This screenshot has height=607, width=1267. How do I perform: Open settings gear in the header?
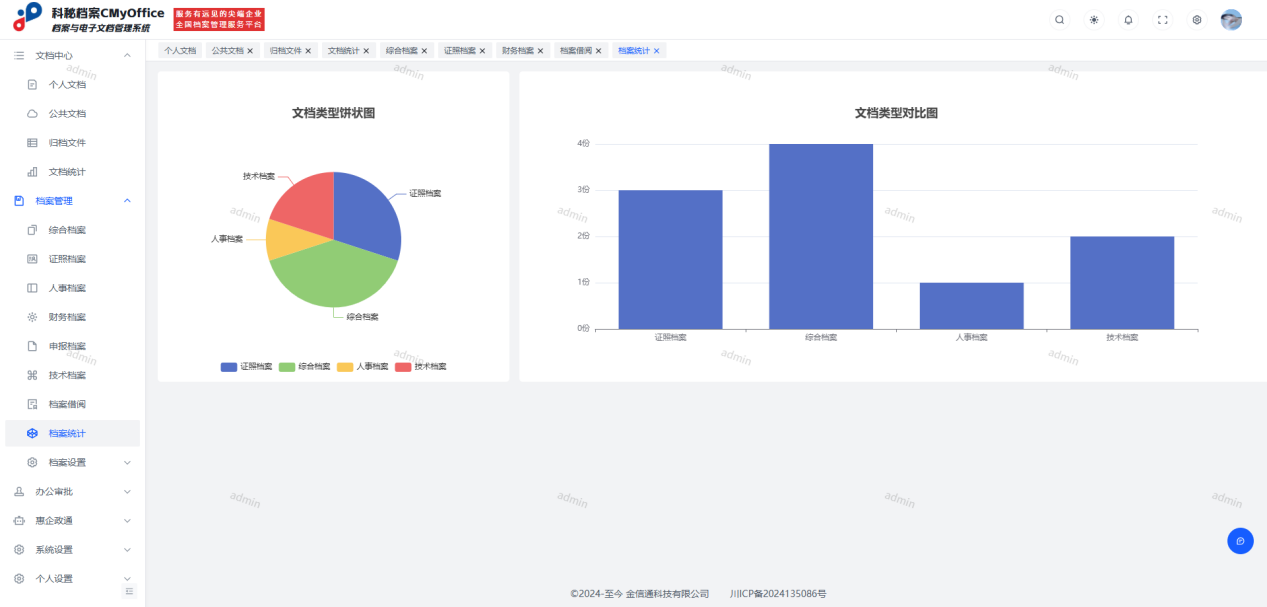(x=1196, y=20)
